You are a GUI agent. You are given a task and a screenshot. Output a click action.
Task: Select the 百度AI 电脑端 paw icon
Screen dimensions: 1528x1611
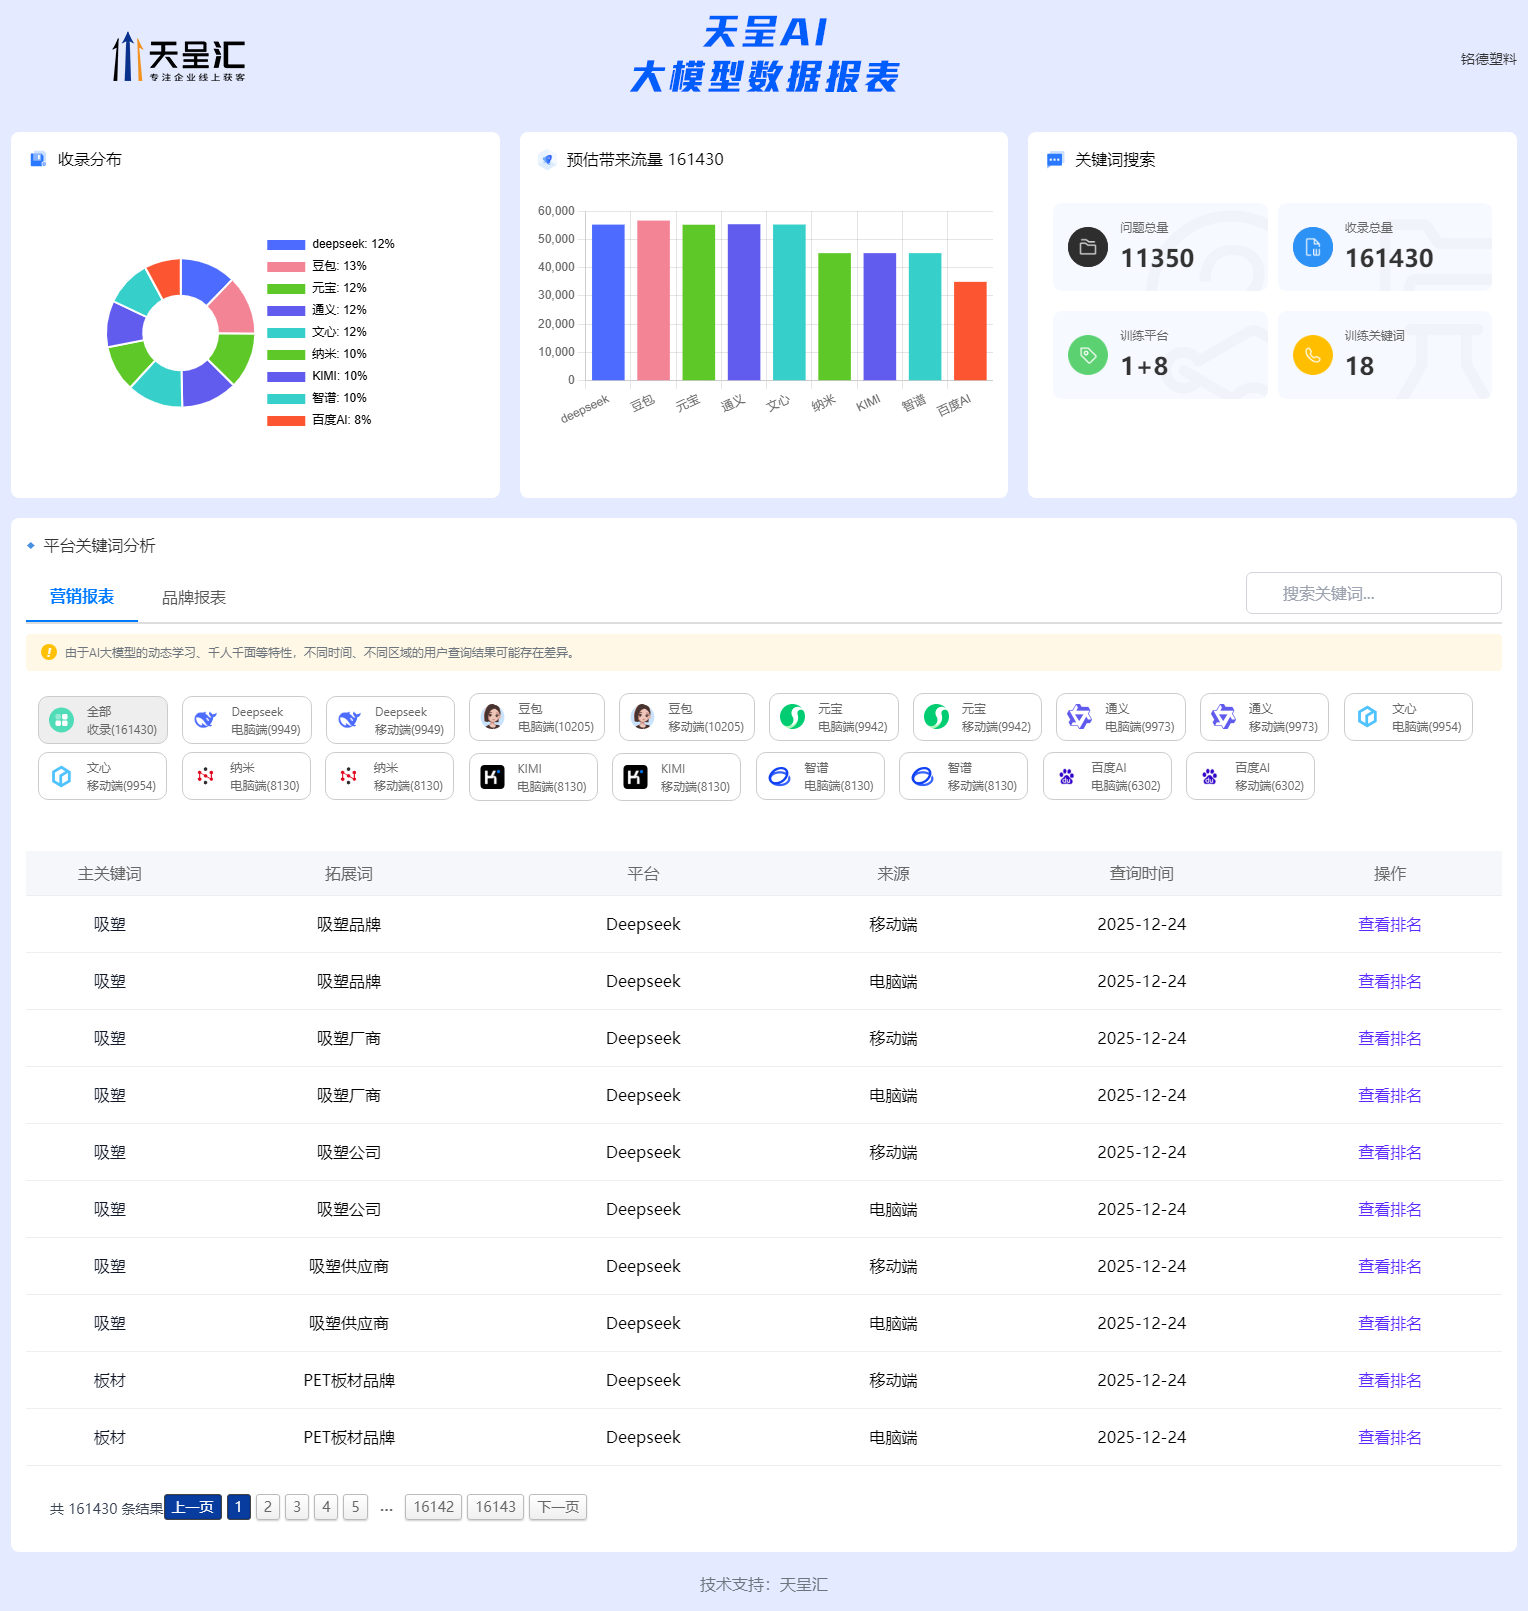pos(1066,777)
